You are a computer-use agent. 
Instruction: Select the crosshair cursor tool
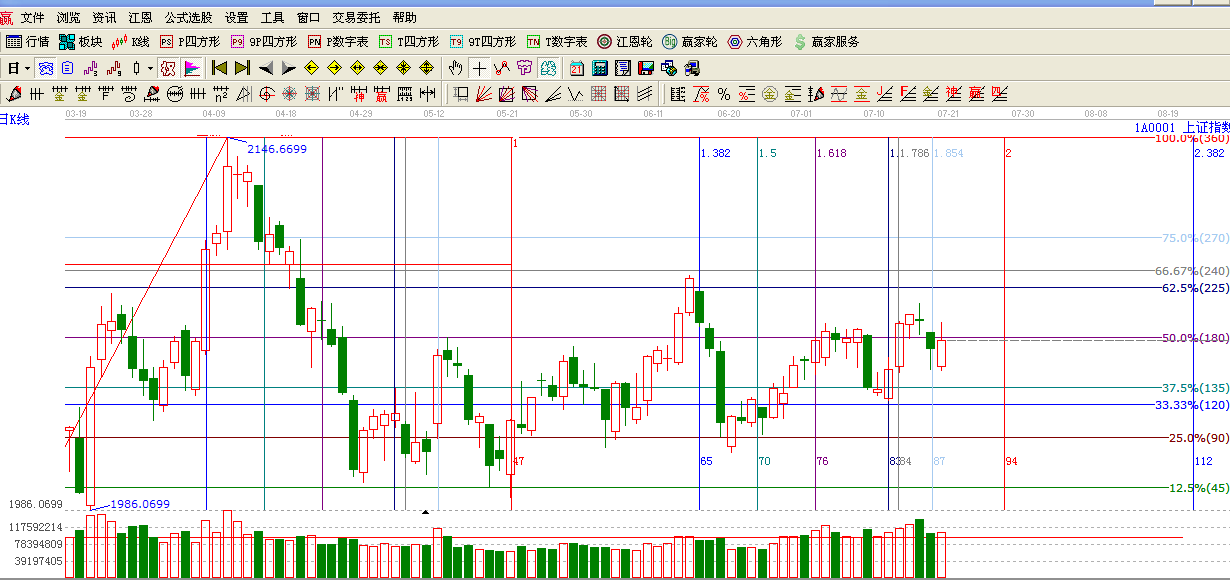[x=479, y=68]
